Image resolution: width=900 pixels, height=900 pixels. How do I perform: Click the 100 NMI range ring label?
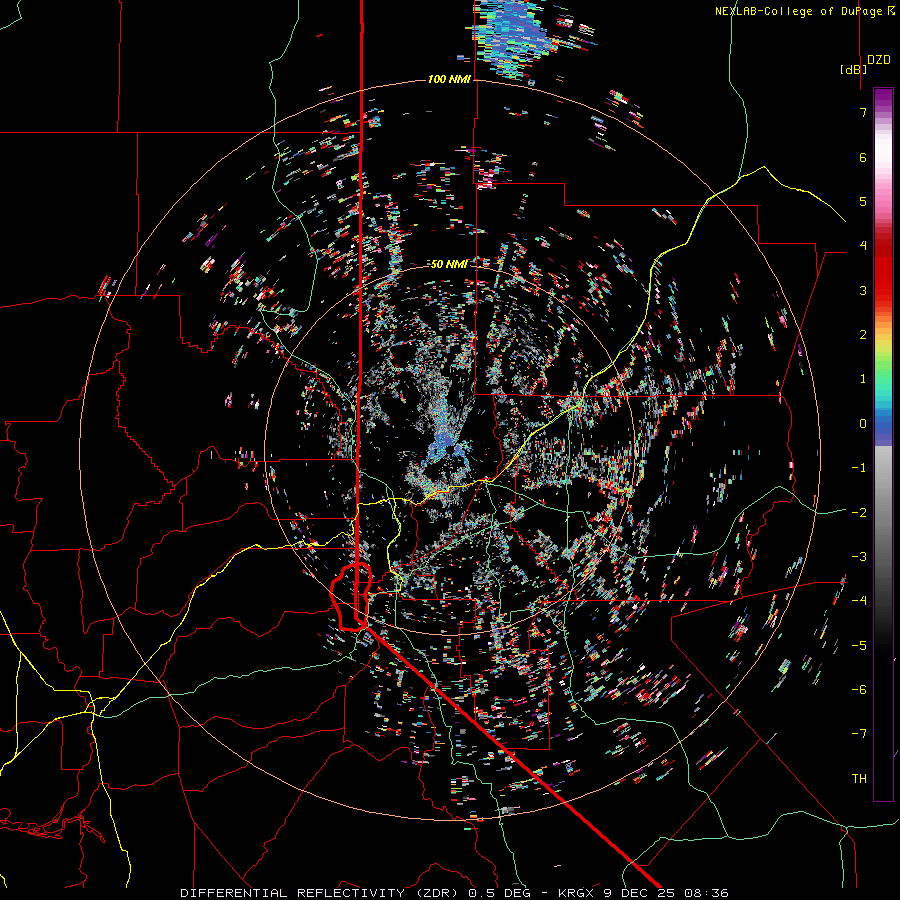(449, 79)
